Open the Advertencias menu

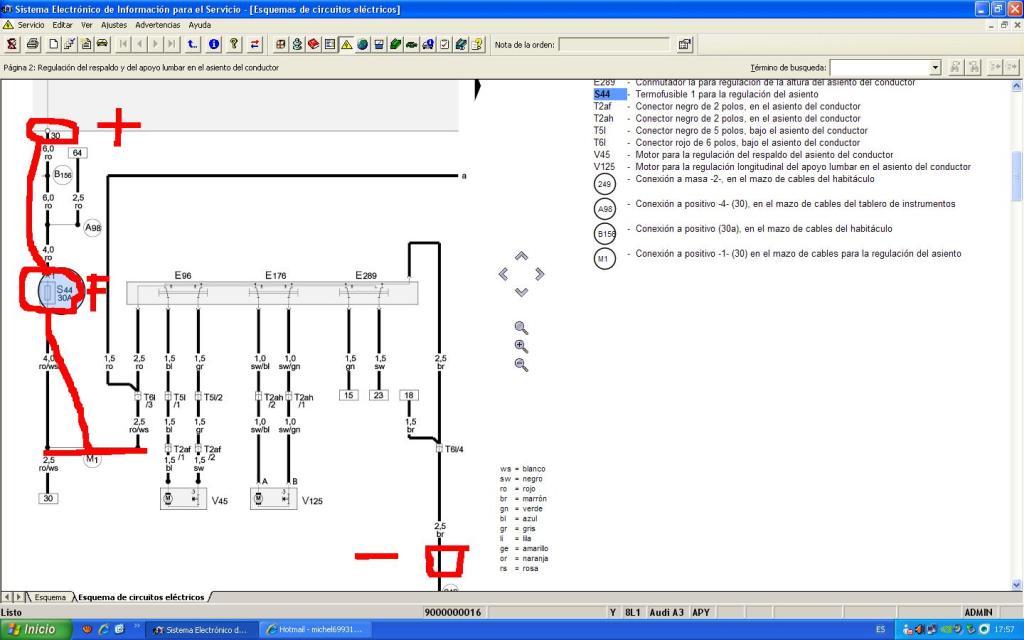(x=157, y=24)
